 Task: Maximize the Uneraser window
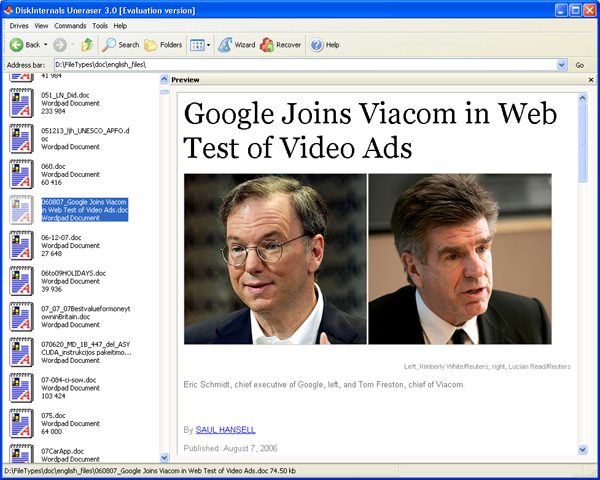coord(576,10)
